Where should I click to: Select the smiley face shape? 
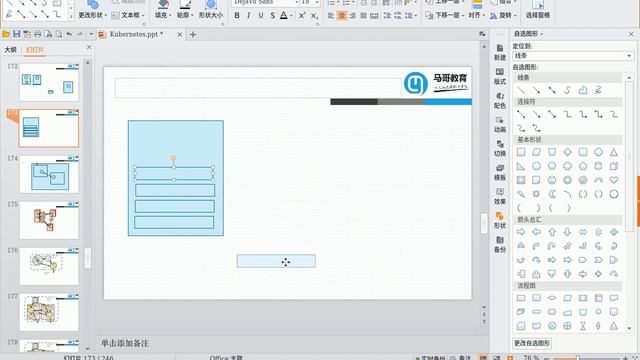[552, 180]
